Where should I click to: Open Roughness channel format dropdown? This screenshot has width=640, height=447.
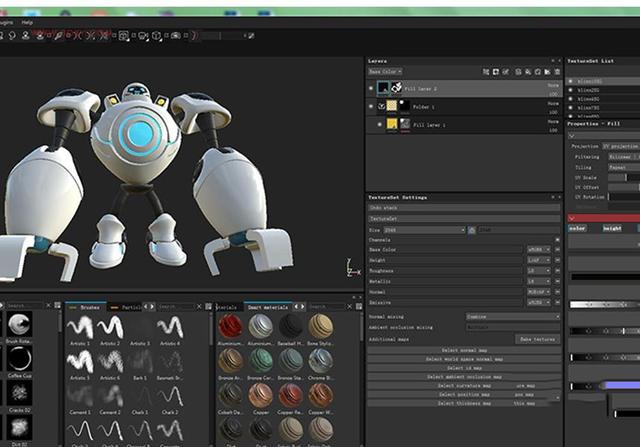(539, 271)
